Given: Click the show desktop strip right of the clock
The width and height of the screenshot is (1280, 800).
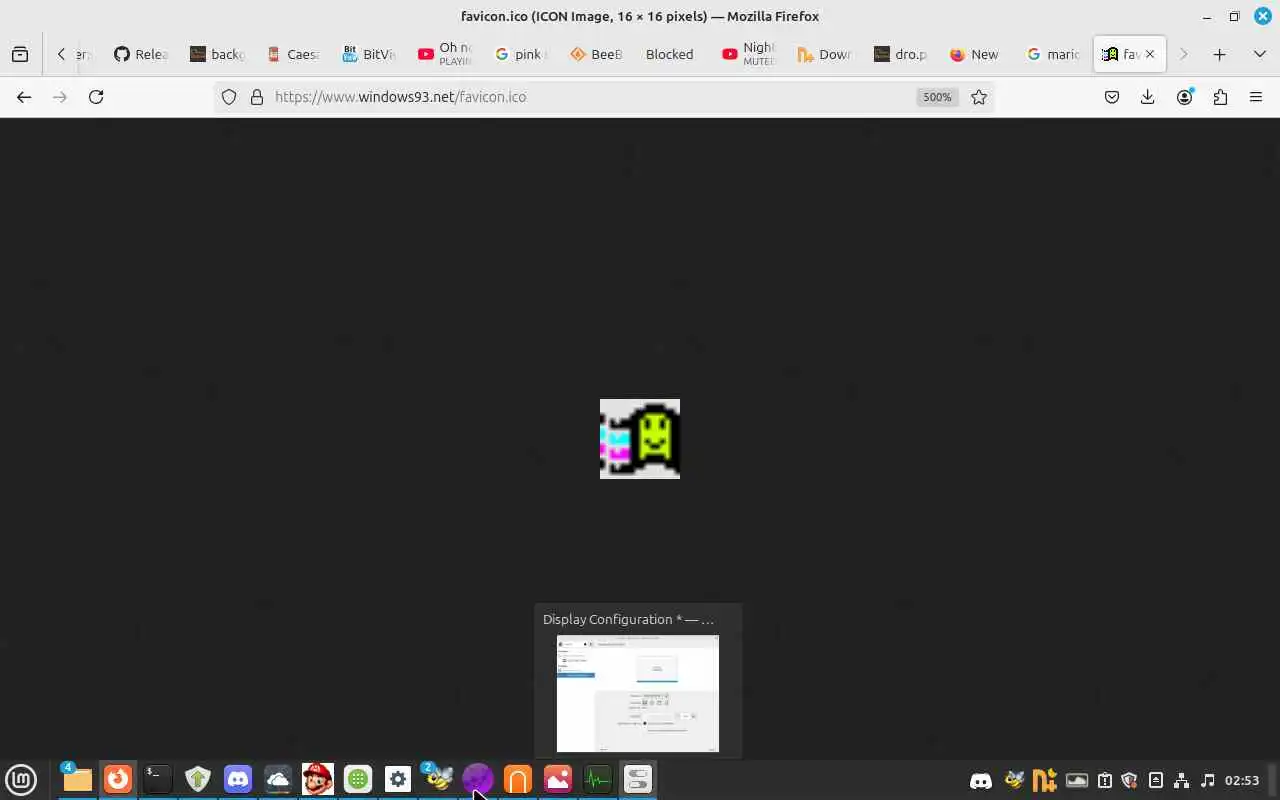Looking at the screenshot, I should pyautogui.click(x=1273, y=780).
